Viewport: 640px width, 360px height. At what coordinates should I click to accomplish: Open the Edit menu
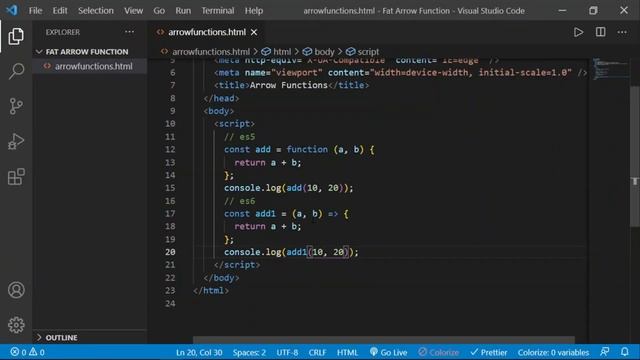(x=60, y=10)
